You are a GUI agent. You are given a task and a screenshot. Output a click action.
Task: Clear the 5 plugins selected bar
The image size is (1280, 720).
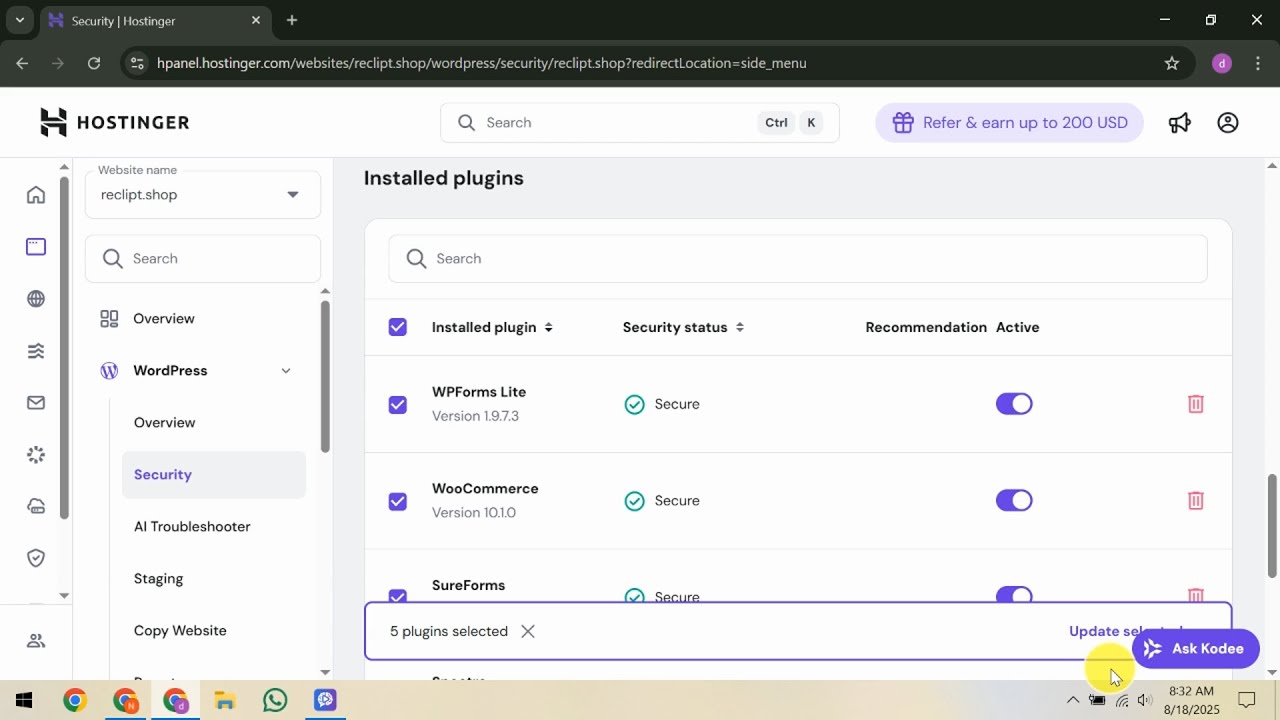(528, 631)
